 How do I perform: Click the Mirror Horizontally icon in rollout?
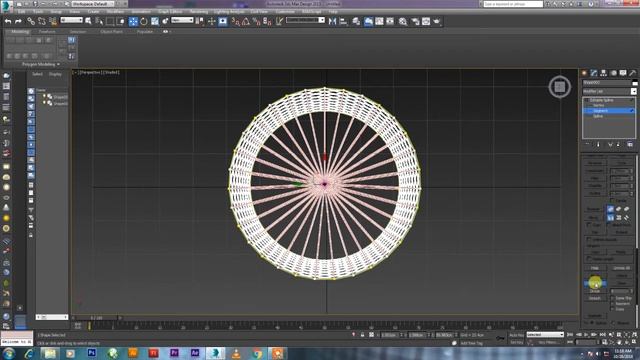coord(610,218)
